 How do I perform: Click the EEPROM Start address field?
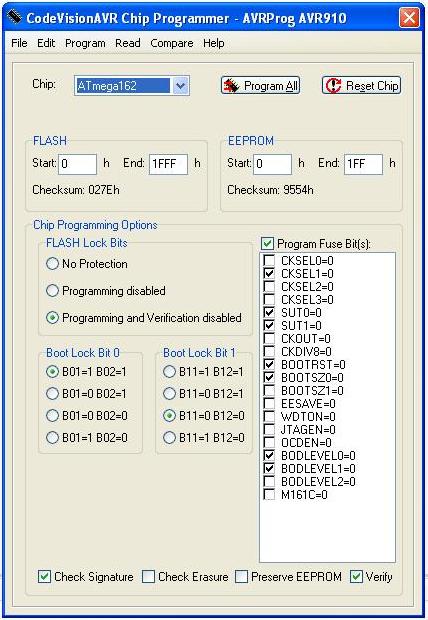point(272,164)
